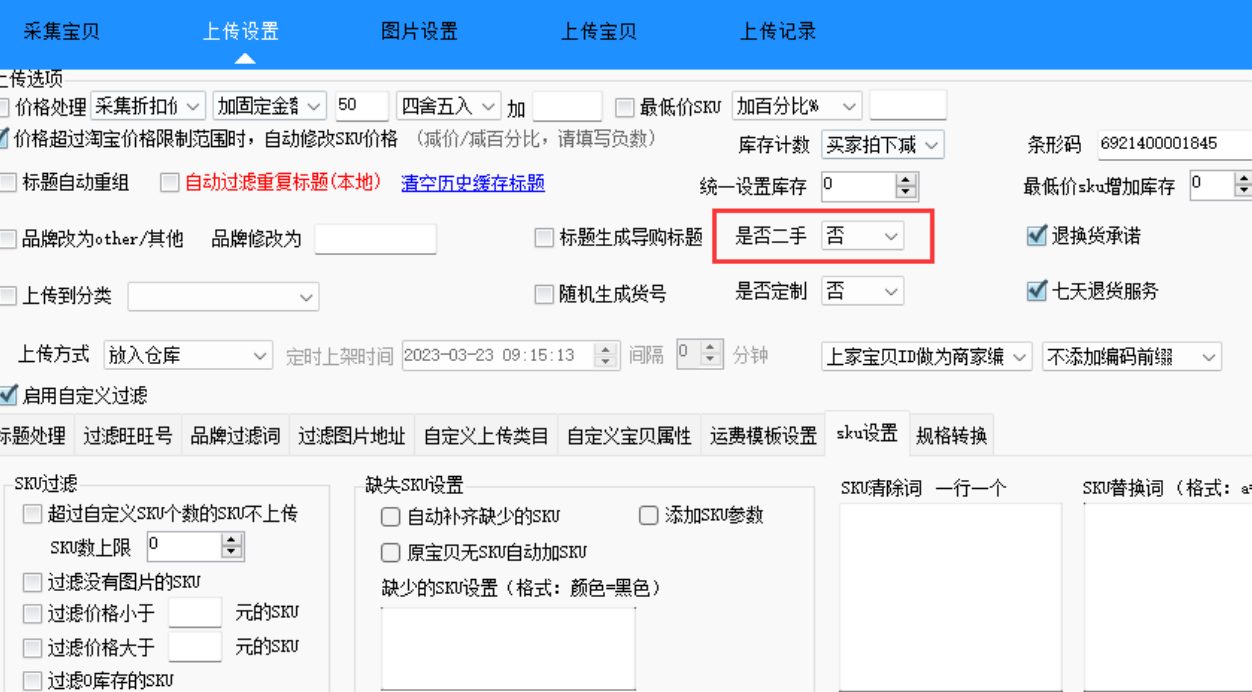Enable 超过自定义SKU个数的SKU不上传 checkbox

(32, 515)
